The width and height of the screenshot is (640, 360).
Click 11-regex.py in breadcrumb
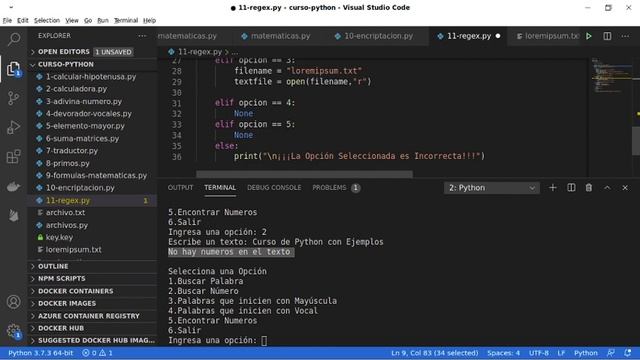[x=200, y=52]
